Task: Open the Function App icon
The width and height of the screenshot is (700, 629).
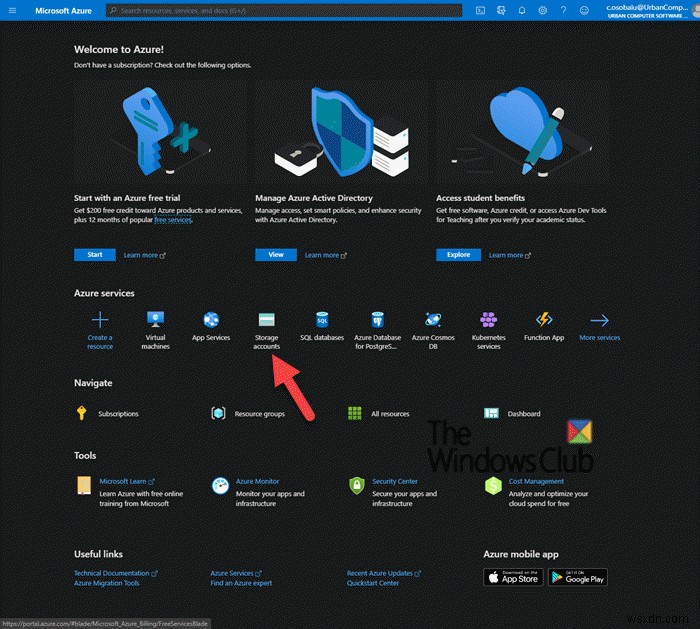Action: pyautogui.click(x=544, y=320)
